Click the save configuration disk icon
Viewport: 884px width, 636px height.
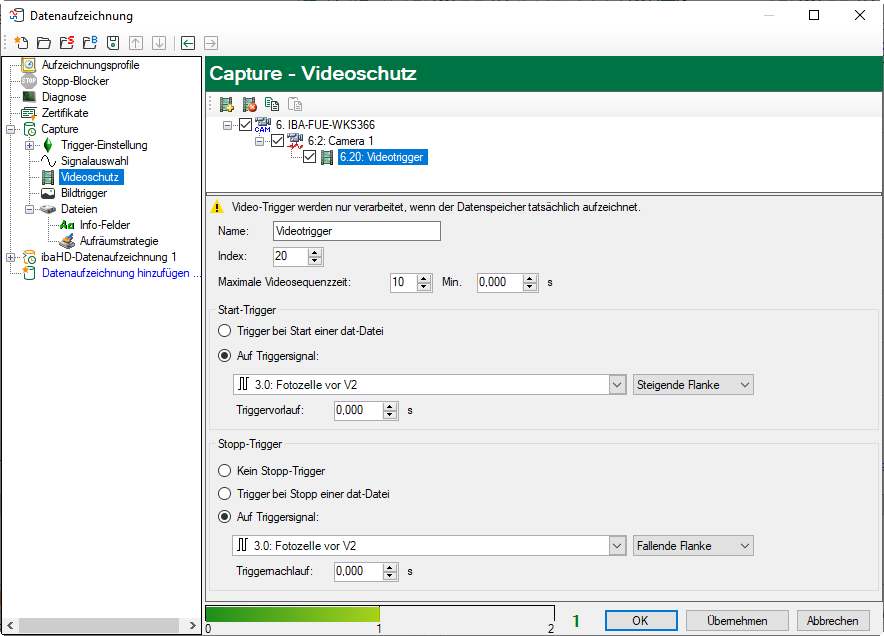pos(113,43)
